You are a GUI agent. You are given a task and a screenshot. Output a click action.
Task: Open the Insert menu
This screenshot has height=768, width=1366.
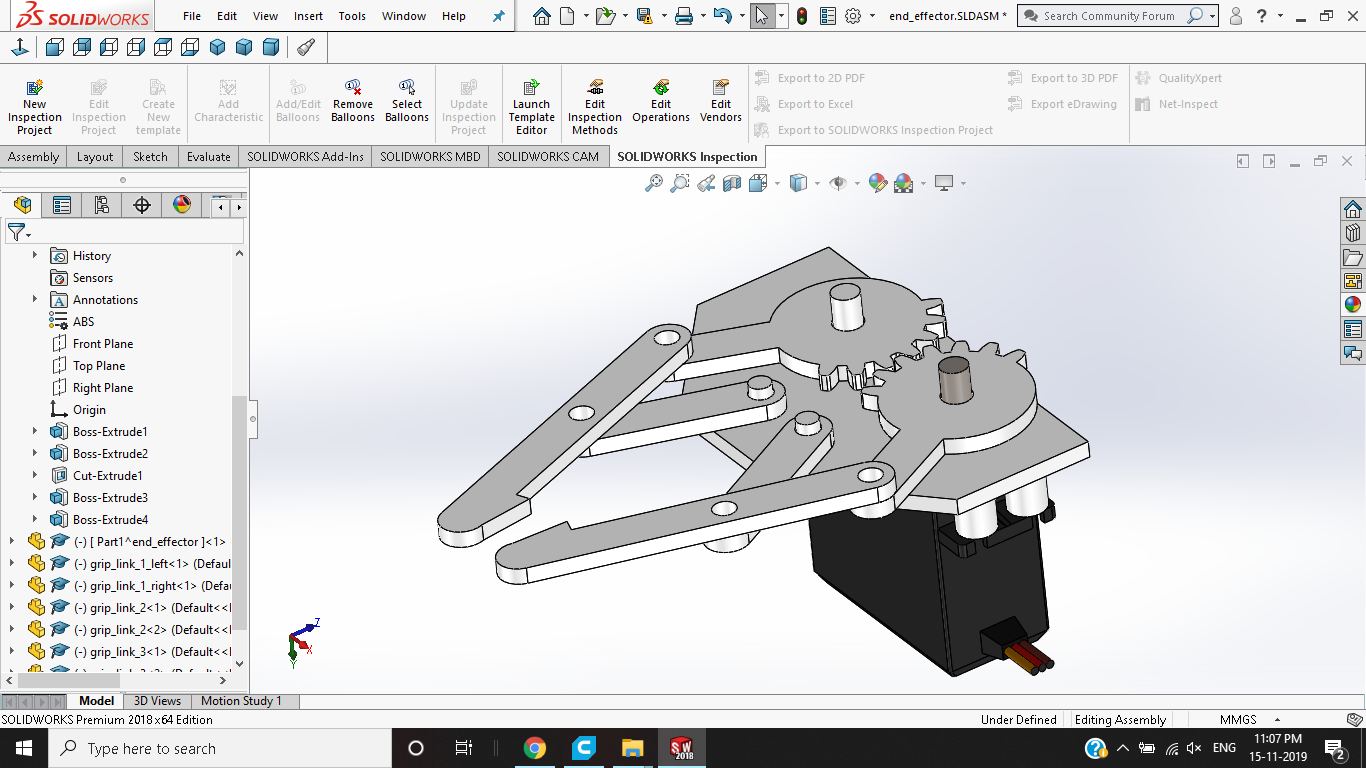coord(308,16)
